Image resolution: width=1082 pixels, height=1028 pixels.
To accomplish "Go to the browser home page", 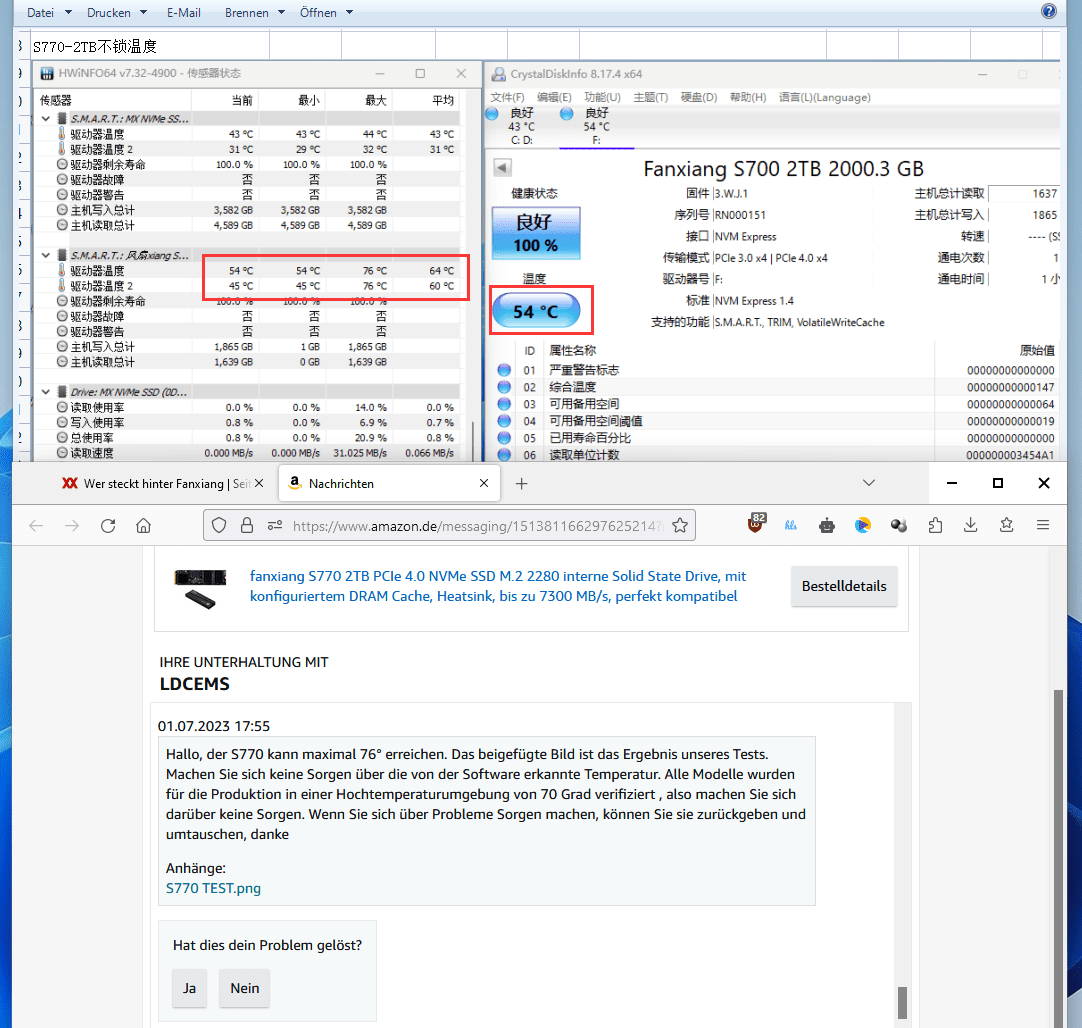I will coord(144,526).
